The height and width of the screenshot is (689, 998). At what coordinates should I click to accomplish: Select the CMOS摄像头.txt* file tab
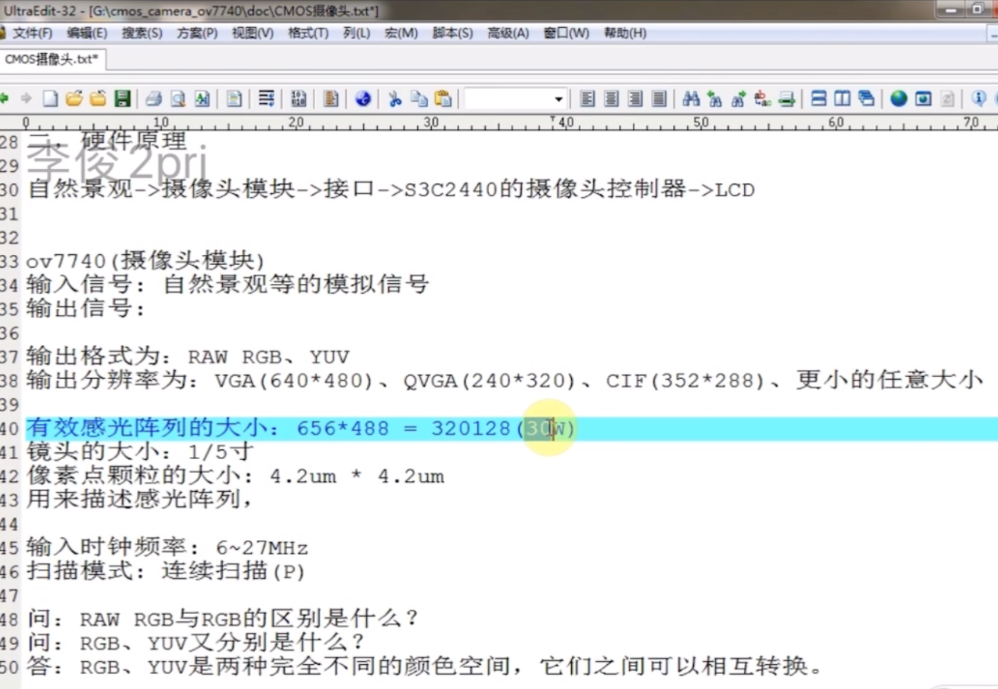pyautogui.click(x=52, y=59)
